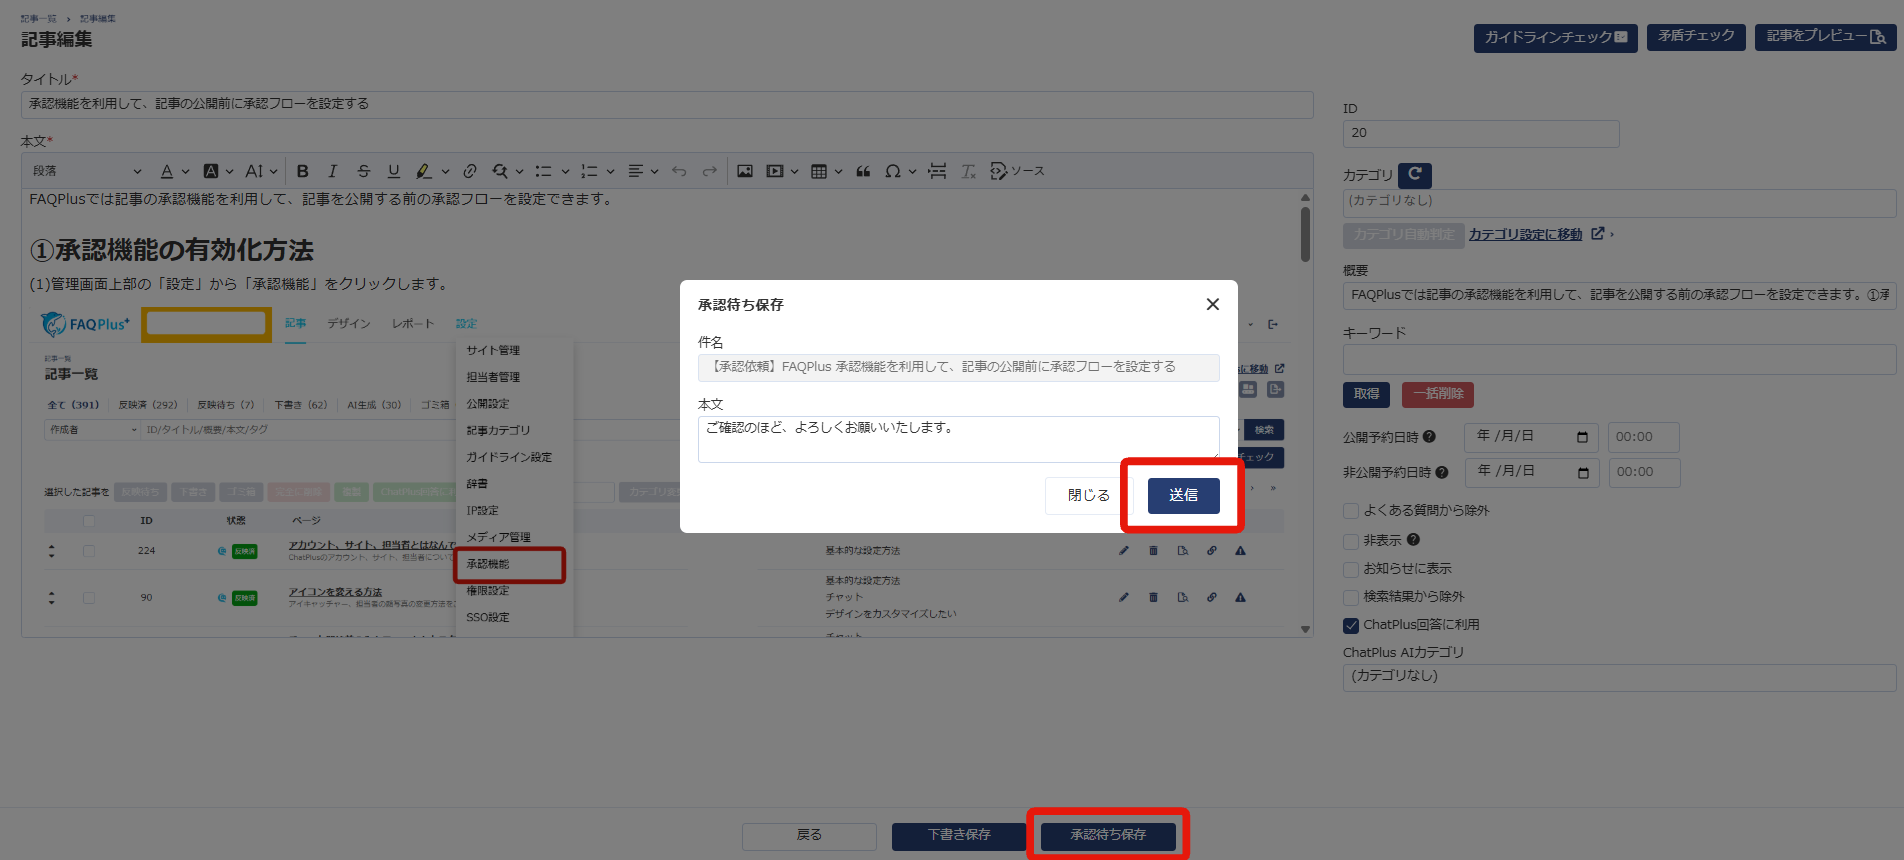This screenshot has height=860, width=1904.
Task: Expand the table insert dropdown
Action: [837, 171]
